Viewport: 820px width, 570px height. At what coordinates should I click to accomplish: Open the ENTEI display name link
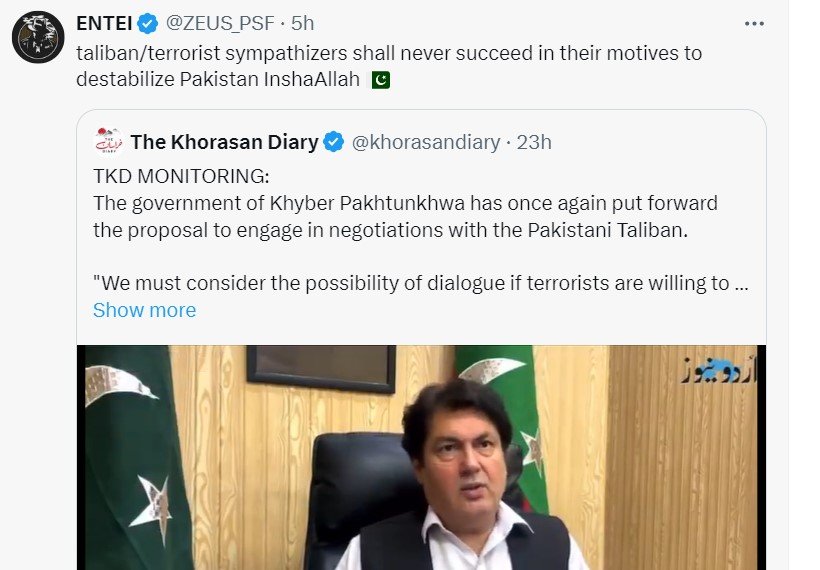click(104, 23)
